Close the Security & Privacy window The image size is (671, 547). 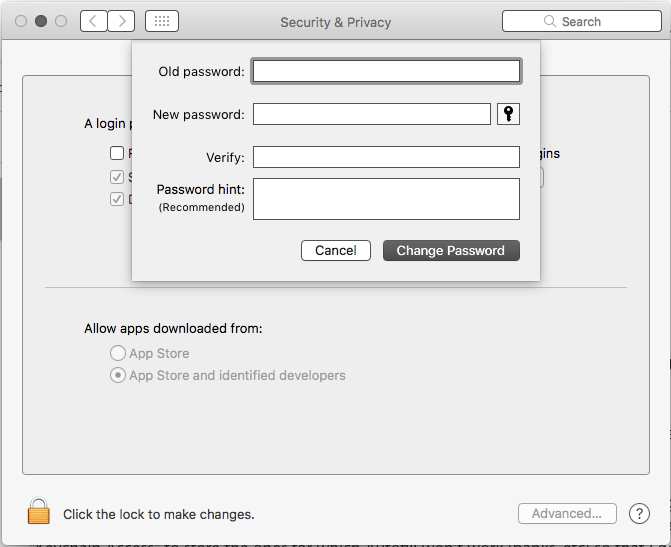click(20, 21)
